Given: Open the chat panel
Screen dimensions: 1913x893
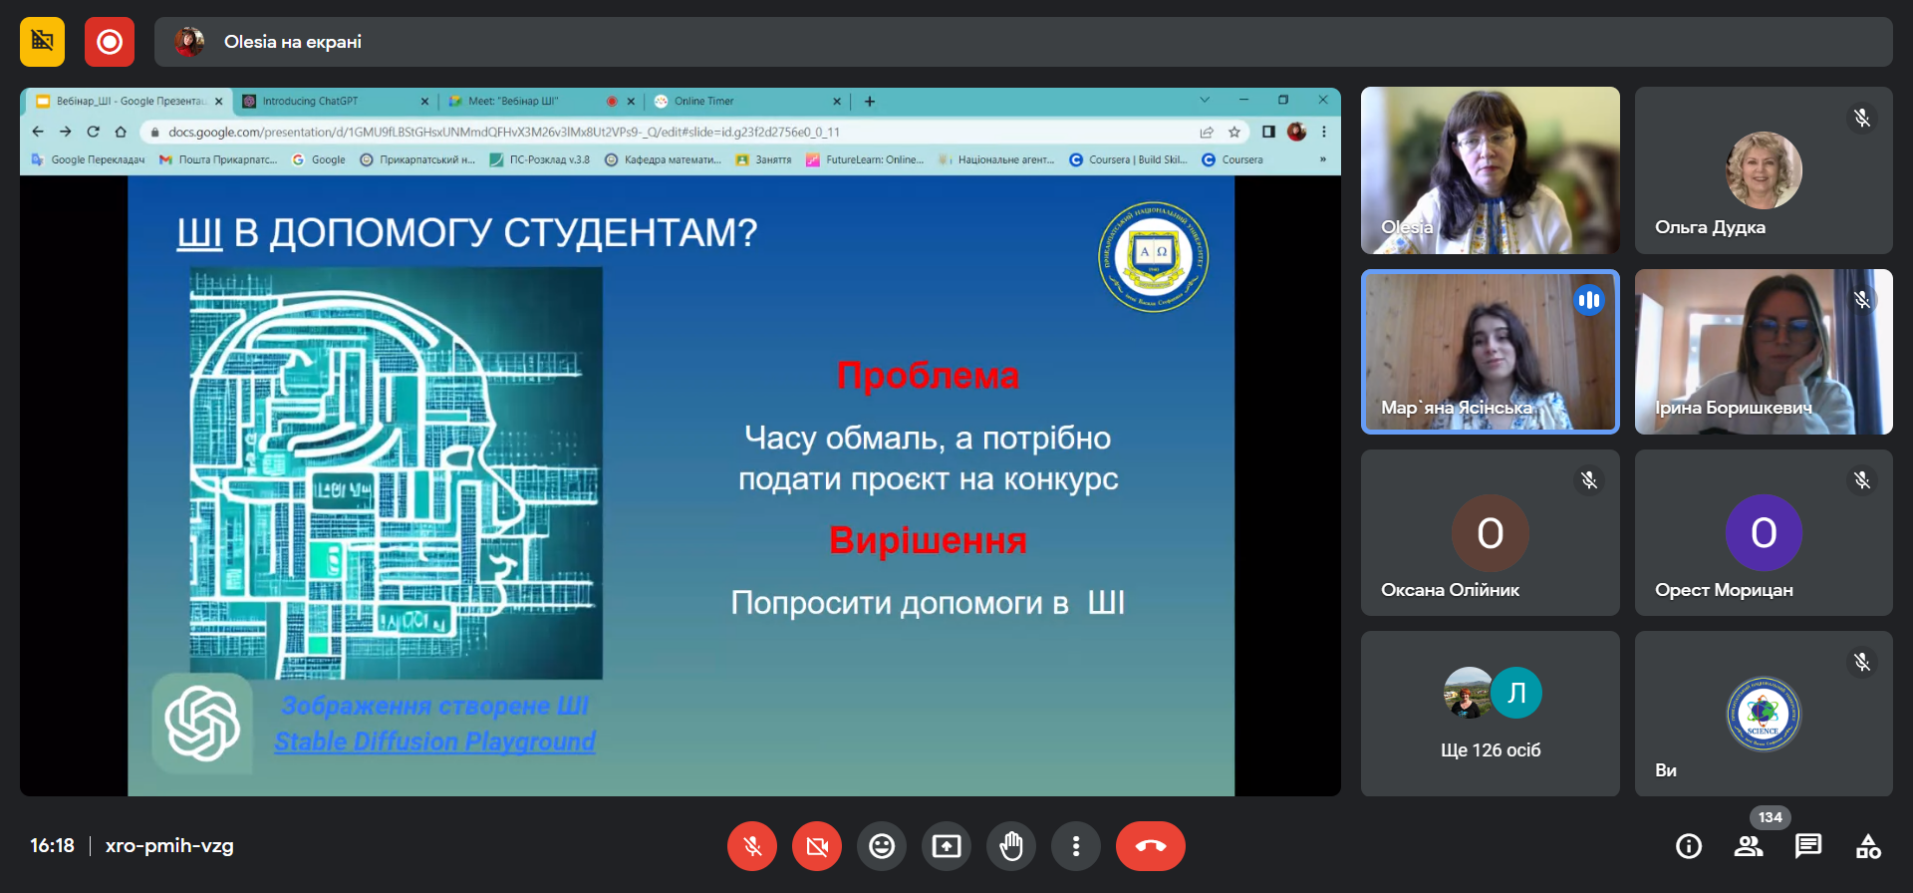Looking at the screenshot, I should (x=1808, y=847).
